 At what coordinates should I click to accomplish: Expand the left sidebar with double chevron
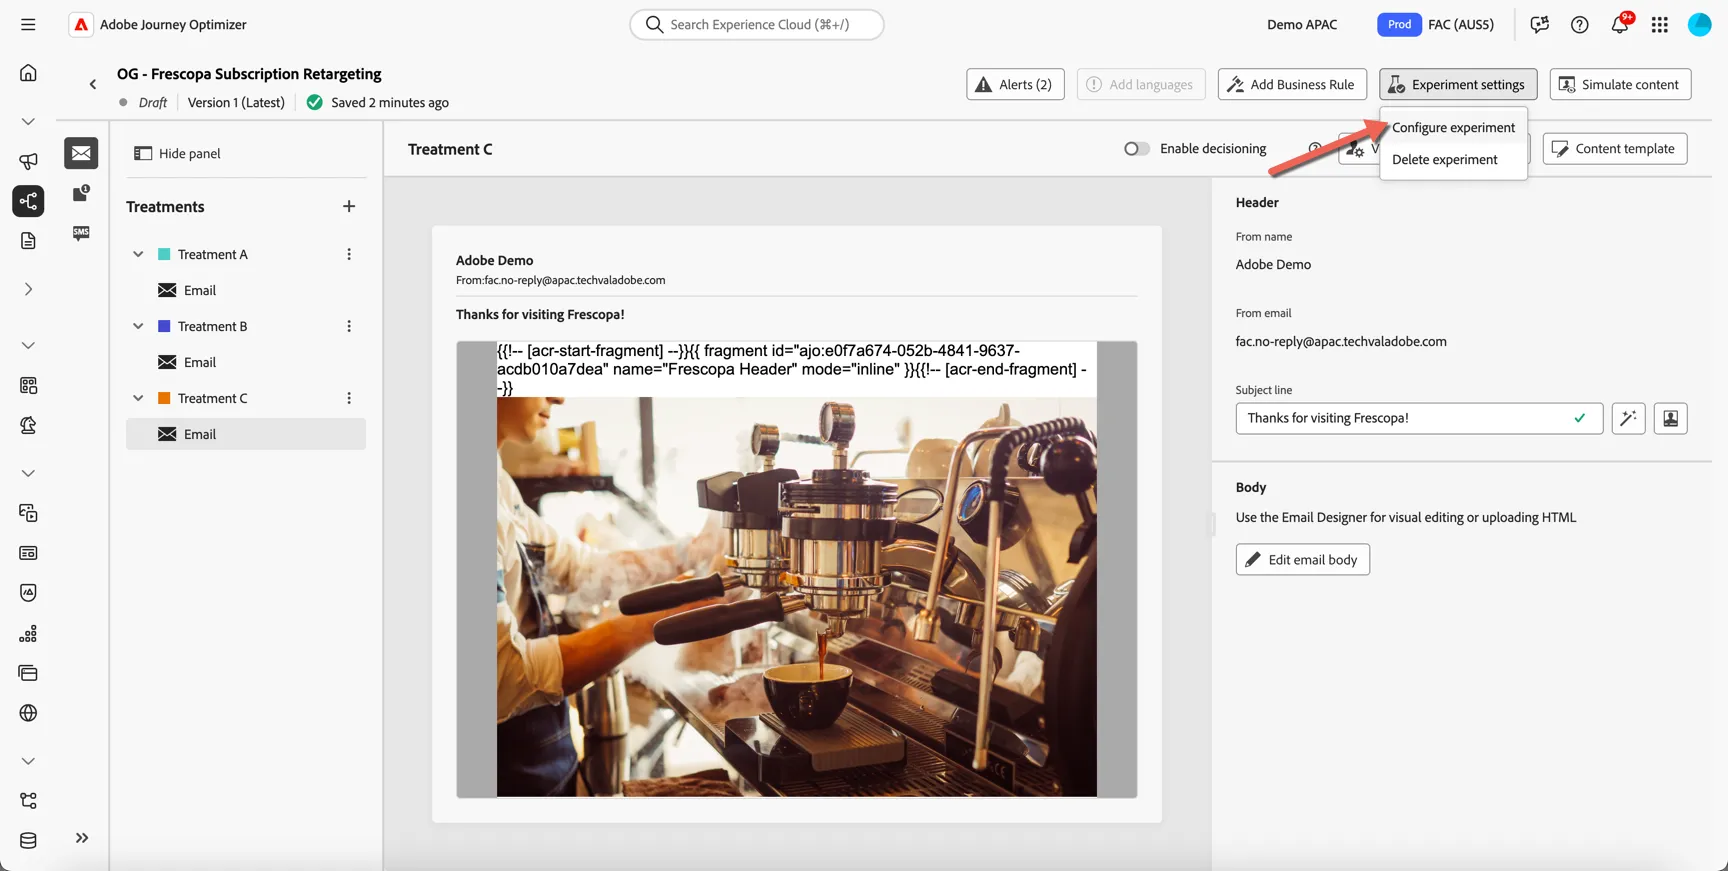tap(82, 838)
